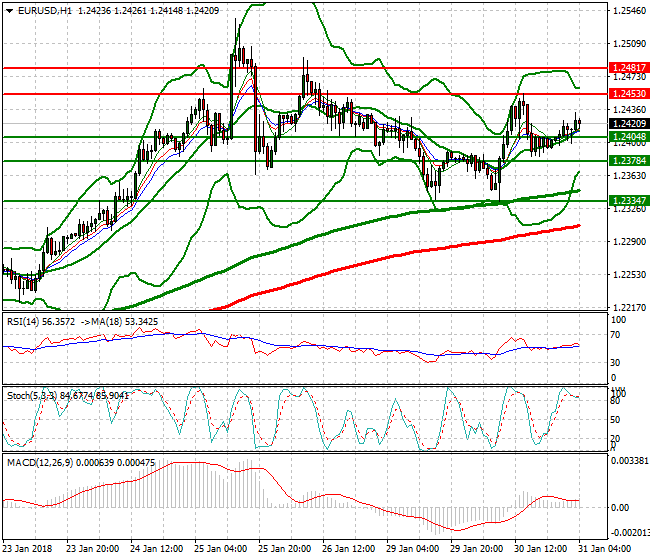This screenshot has height=560, width=650.
Task: Click the 23 Jan 2018 date label
Action: 29,548
